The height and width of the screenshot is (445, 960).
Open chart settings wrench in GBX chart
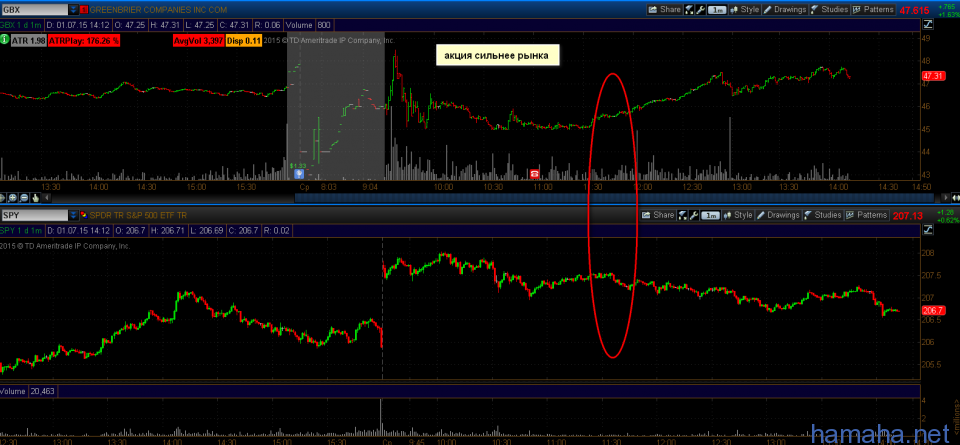coord(700,10)
